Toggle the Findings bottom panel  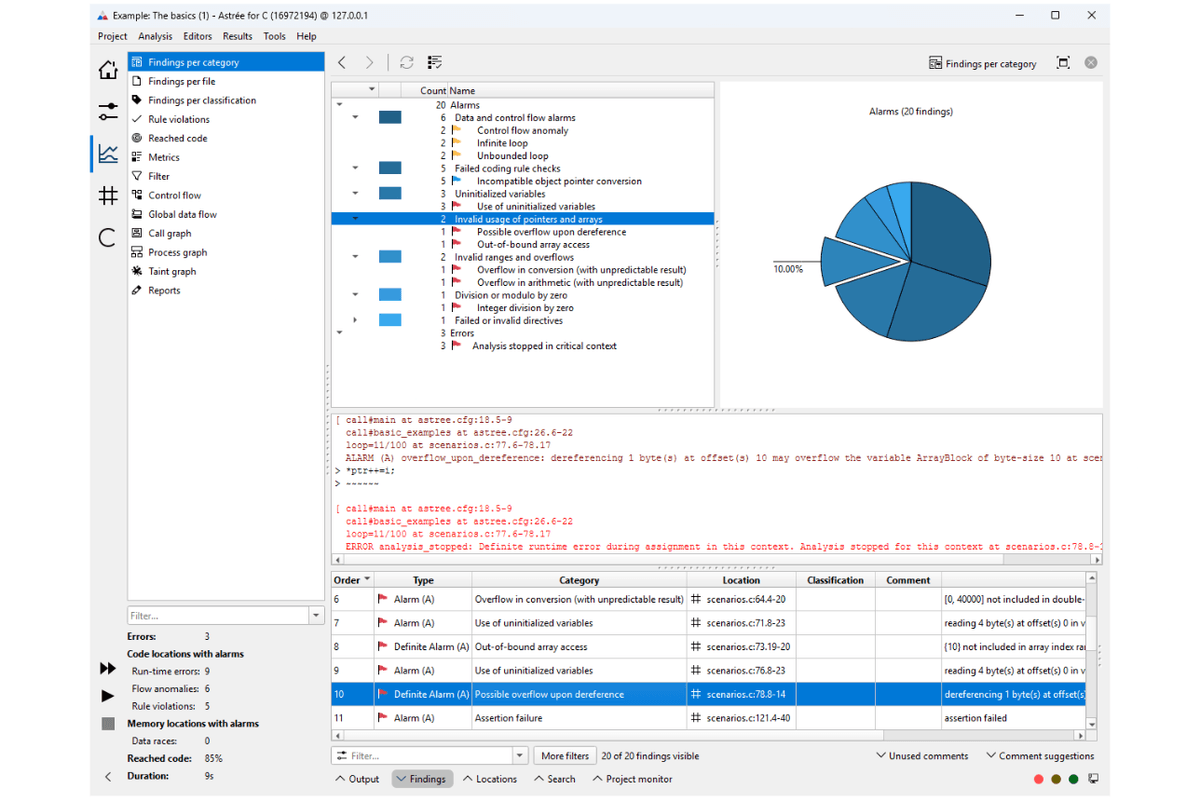point(420,779)
